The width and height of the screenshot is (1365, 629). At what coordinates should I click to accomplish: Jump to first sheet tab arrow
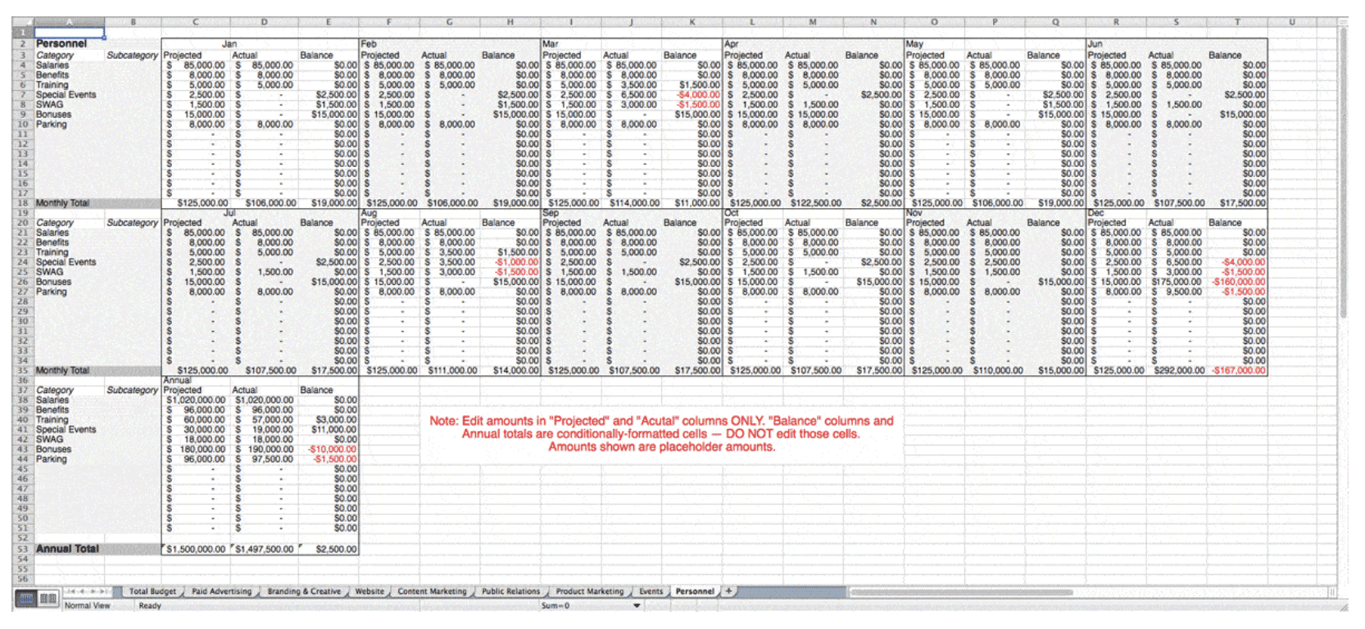pyautogui.click(x=69, y=592)
